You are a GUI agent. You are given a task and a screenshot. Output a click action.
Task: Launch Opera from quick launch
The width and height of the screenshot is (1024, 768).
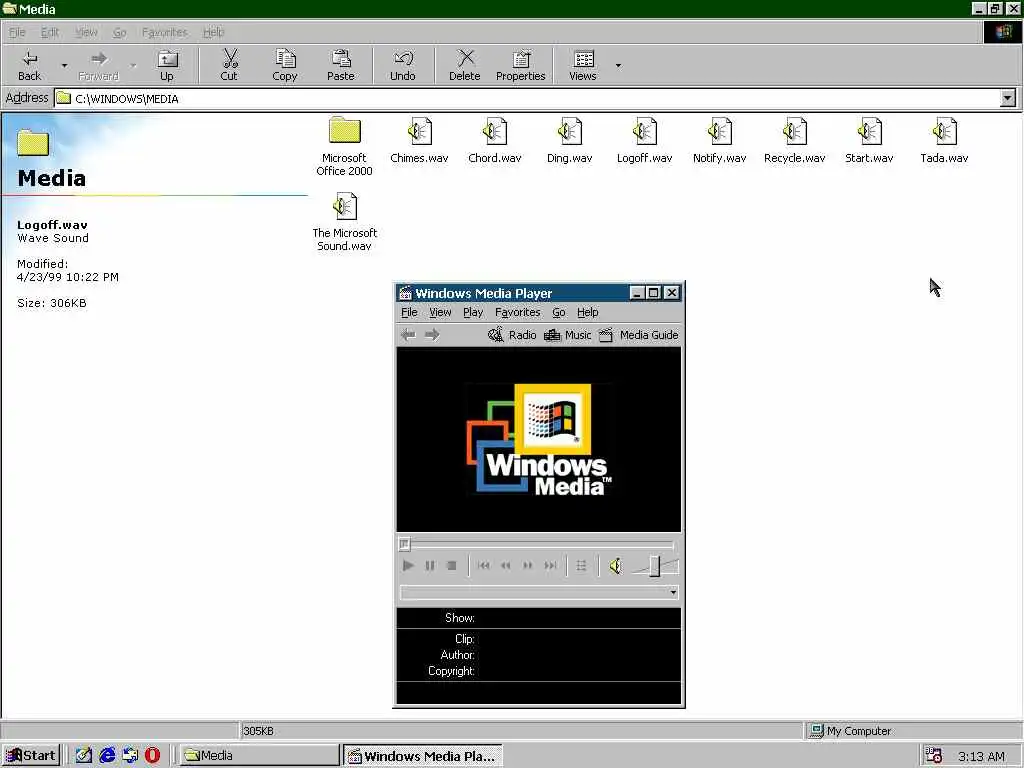[x=152, y=756]
